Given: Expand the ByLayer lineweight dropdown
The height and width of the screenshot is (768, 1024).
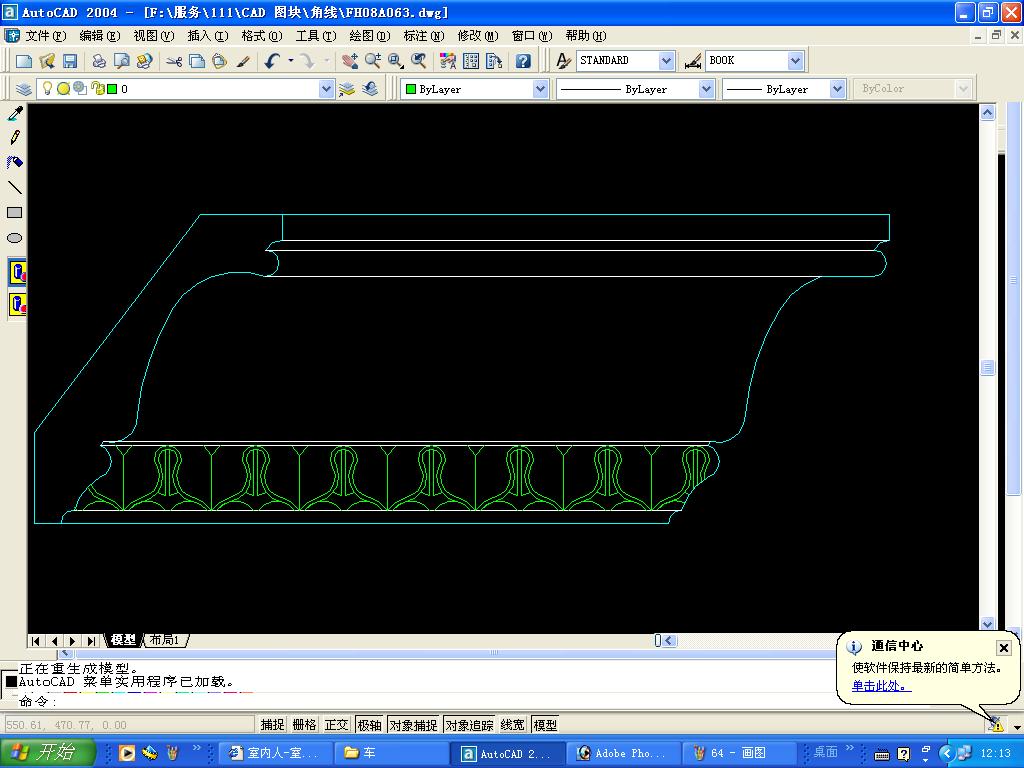Looking at the screenshot, I should tap(837, 89).
